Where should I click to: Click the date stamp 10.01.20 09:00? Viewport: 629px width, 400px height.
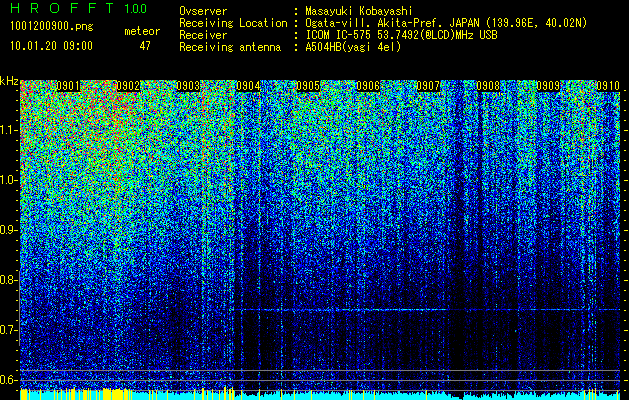(x=51, y=46)
